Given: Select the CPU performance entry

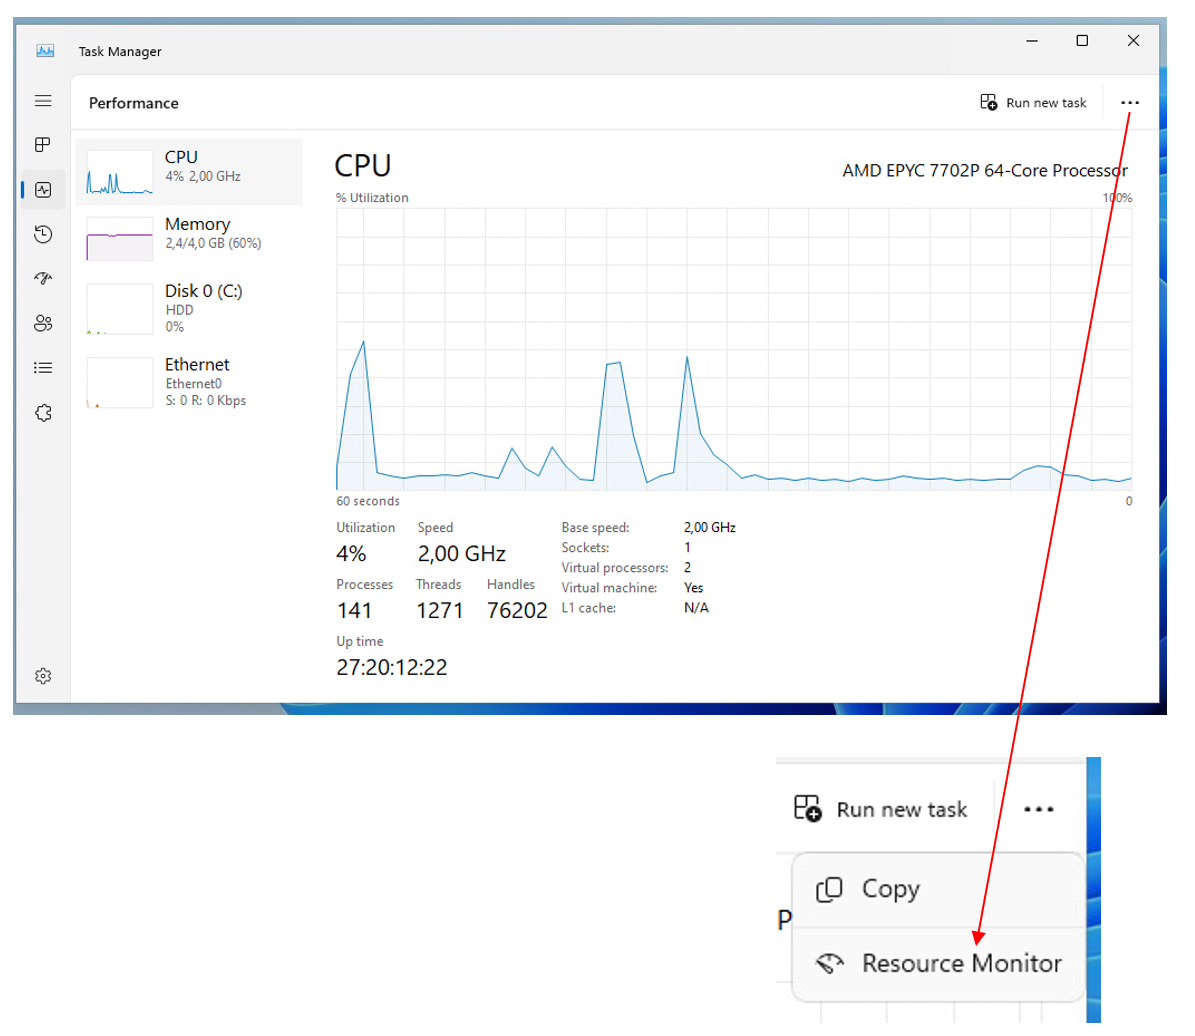Looking at the screenshot, I should tap(189, 172).
